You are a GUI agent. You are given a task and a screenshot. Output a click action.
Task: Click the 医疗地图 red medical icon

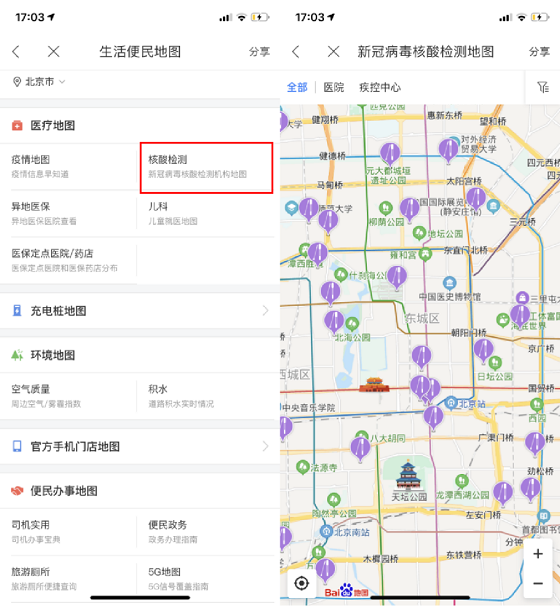[x=17, y=125]
